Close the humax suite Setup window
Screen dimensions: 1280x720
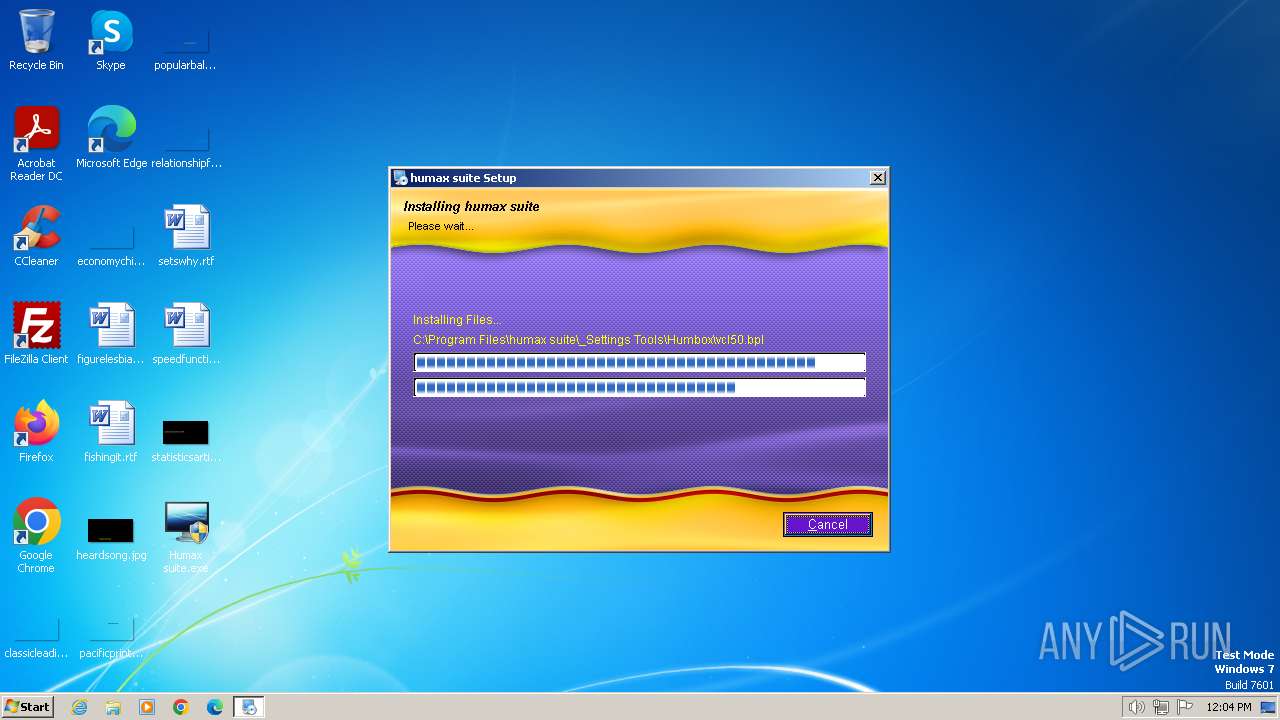[877, 177]
